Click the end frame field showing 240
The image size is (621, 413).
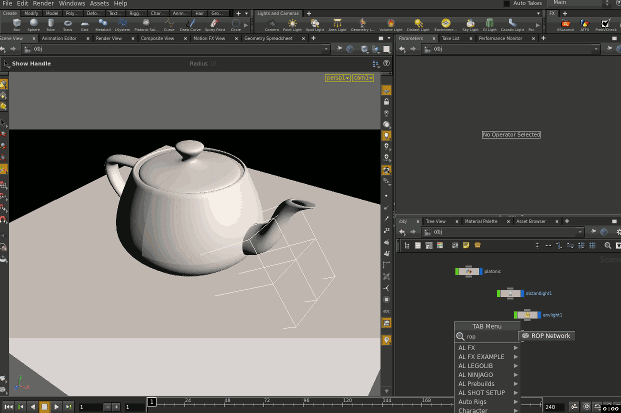pos(554,407)
